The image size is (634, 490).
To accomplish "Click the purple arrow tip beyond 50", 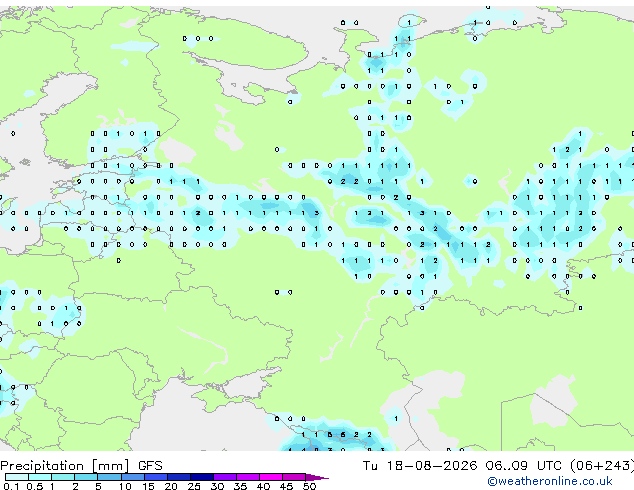I will [x=317, y=477].
